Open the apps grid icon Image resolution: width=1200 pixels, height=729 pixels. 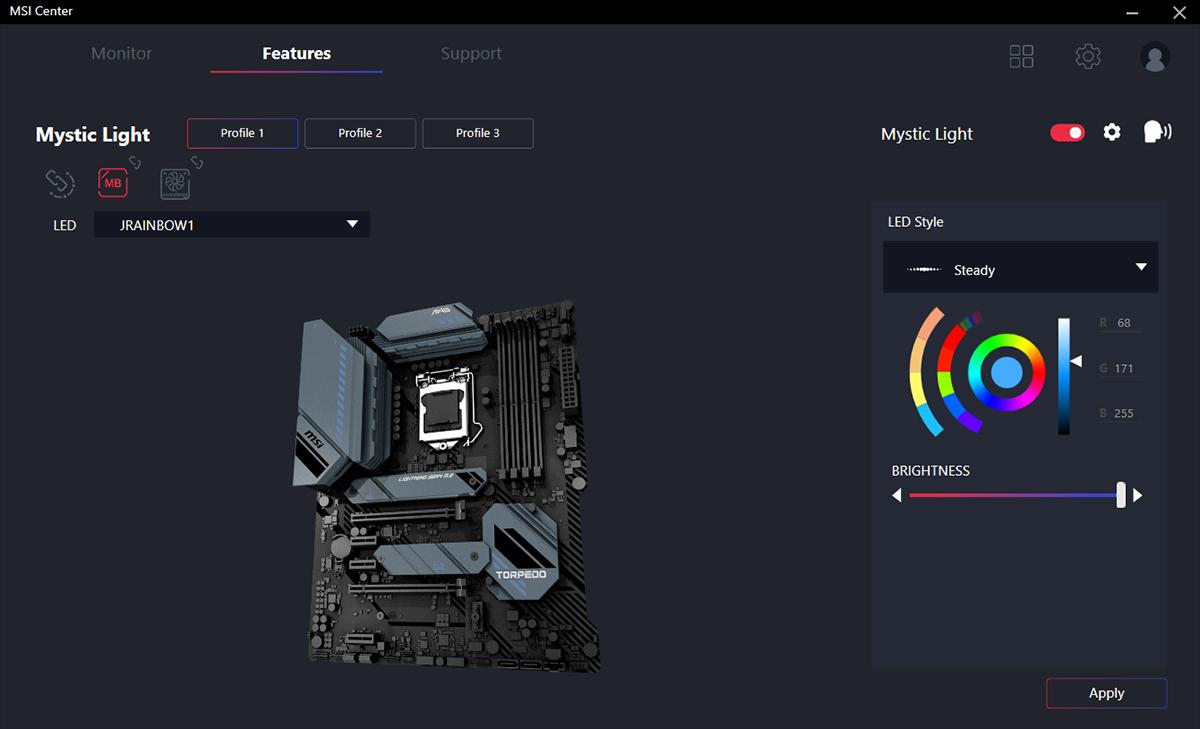click(1021, 56)
